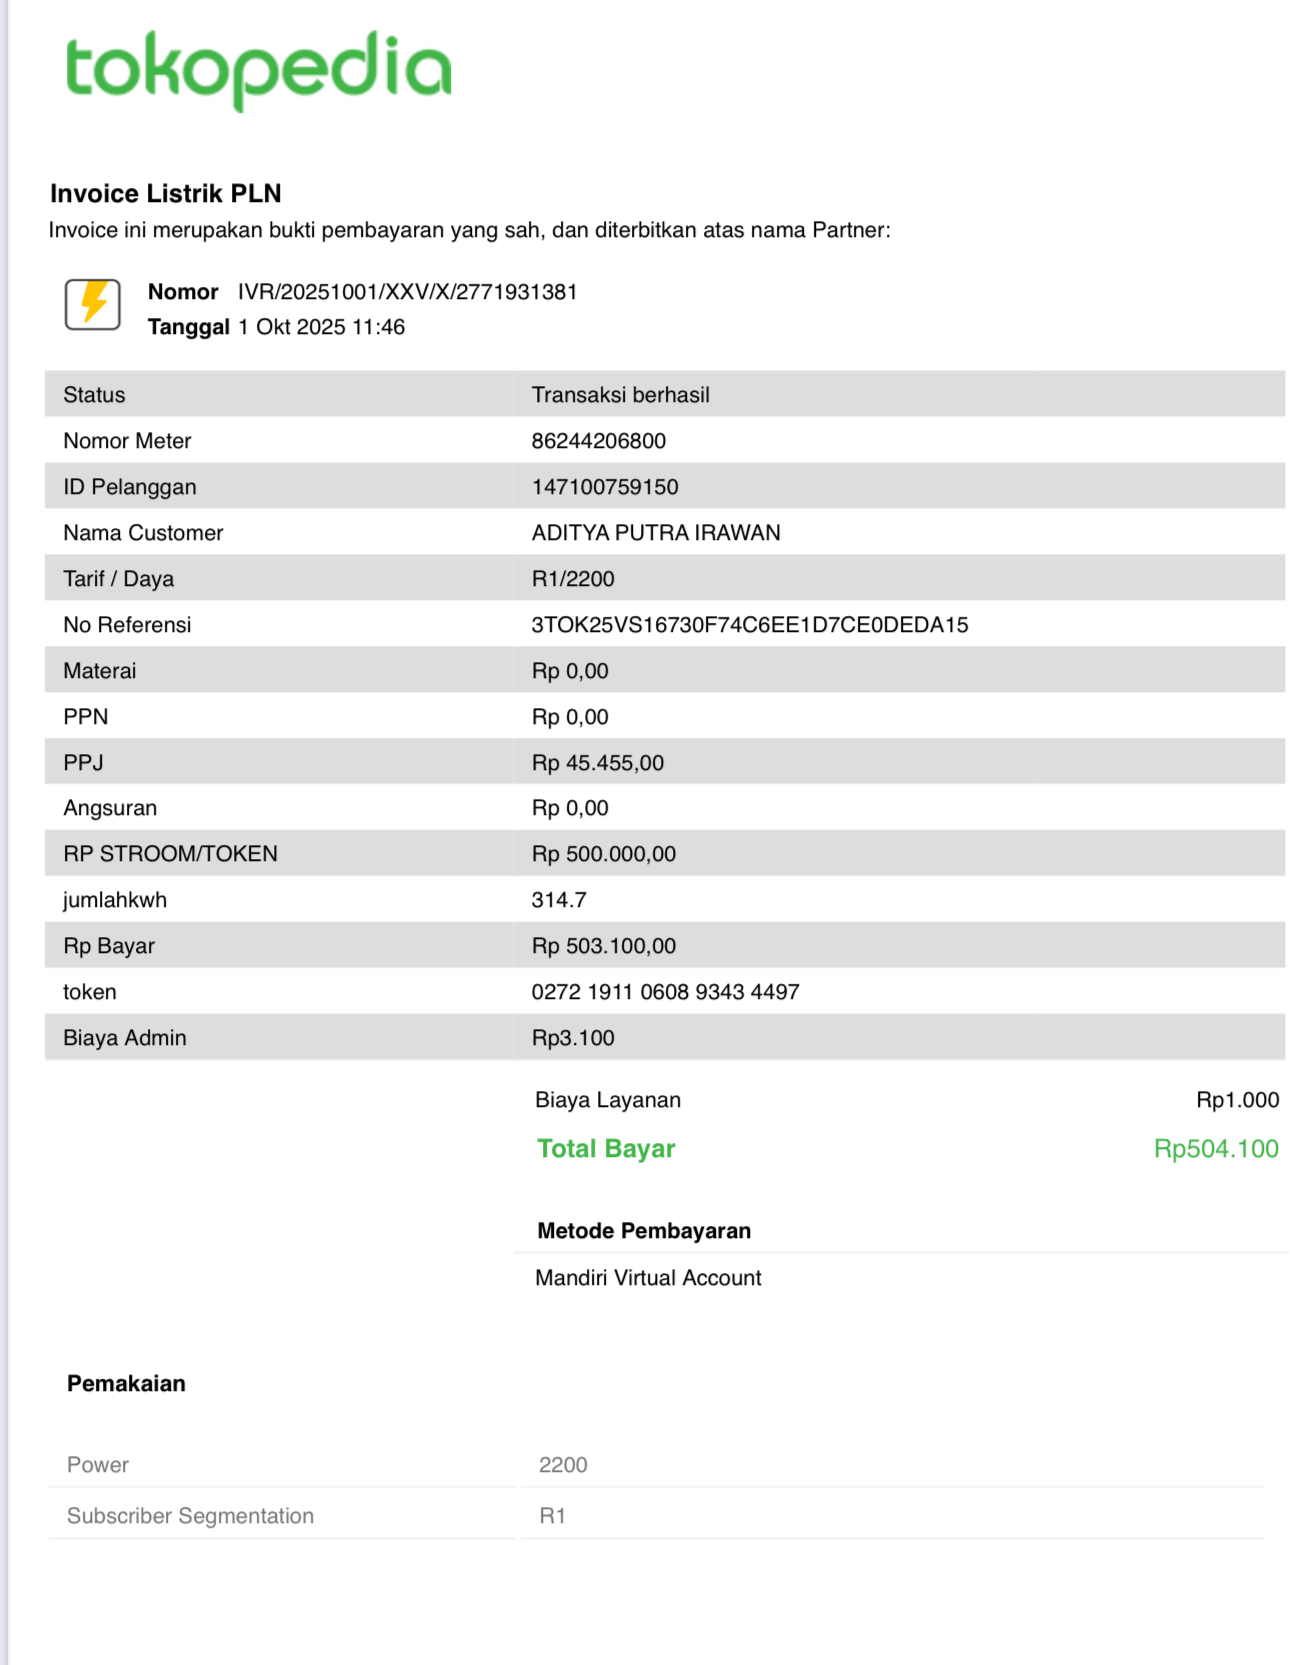This screenshot has height=1665, width=1290.
Task: Click the Invoice Listrik PLN heading
Action: (x=166, y=193)
